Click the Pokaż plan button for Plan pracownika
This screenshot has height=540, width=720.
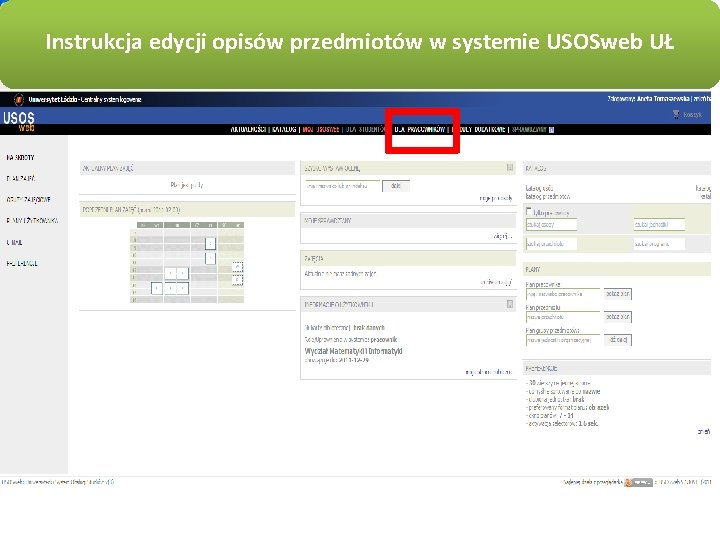(618, 294)
